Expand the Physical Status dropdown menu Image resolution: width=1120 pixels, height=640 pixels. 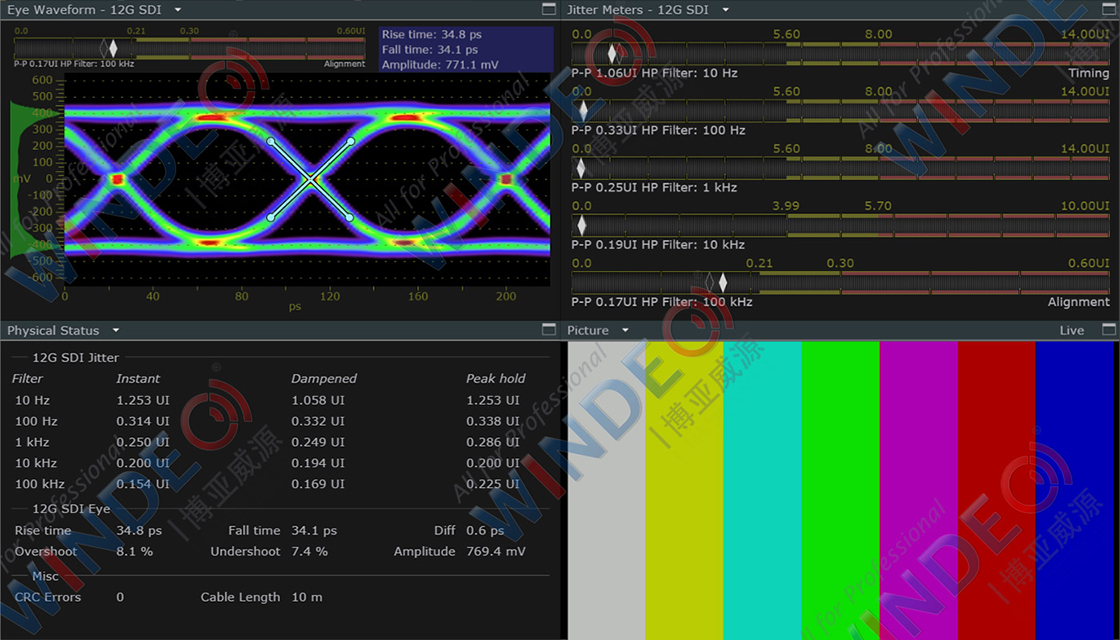116,330
